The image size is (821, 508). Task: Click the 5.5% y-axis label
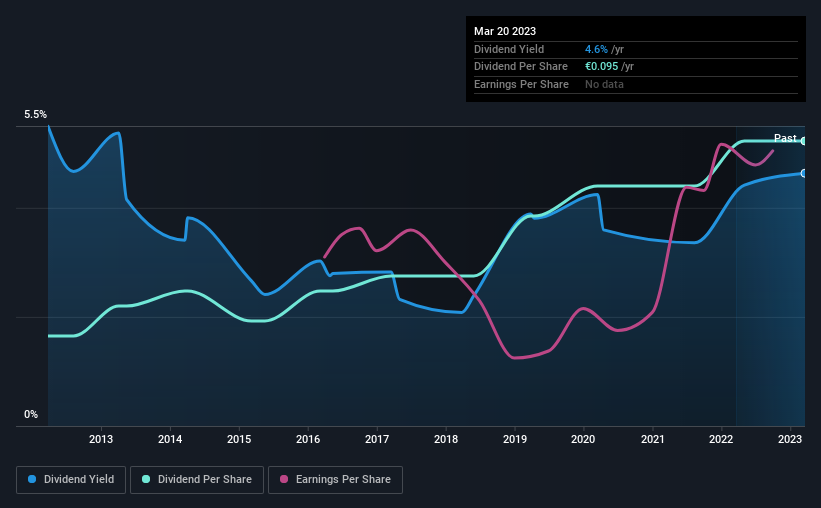(36, 114)
